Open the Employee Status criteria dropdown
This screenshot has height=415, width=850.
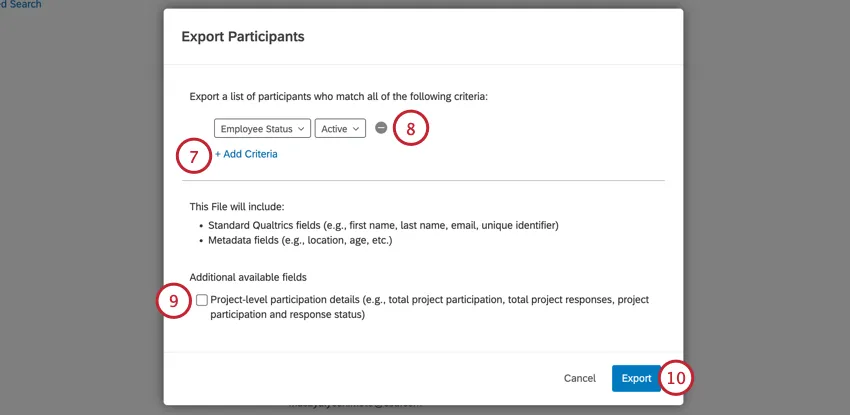click(x=262, y=129)
